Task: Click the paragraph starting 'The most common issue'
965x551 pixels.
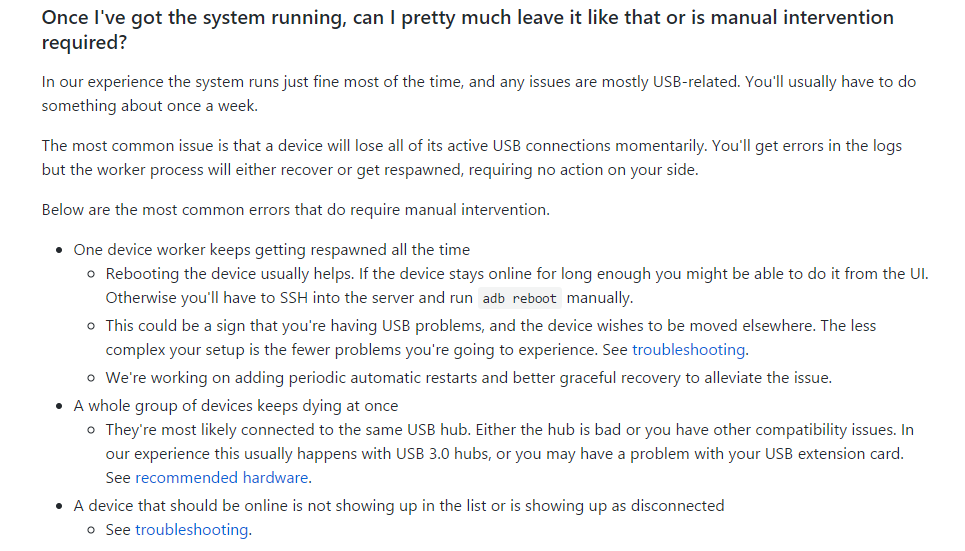Action: click(471, 158)
